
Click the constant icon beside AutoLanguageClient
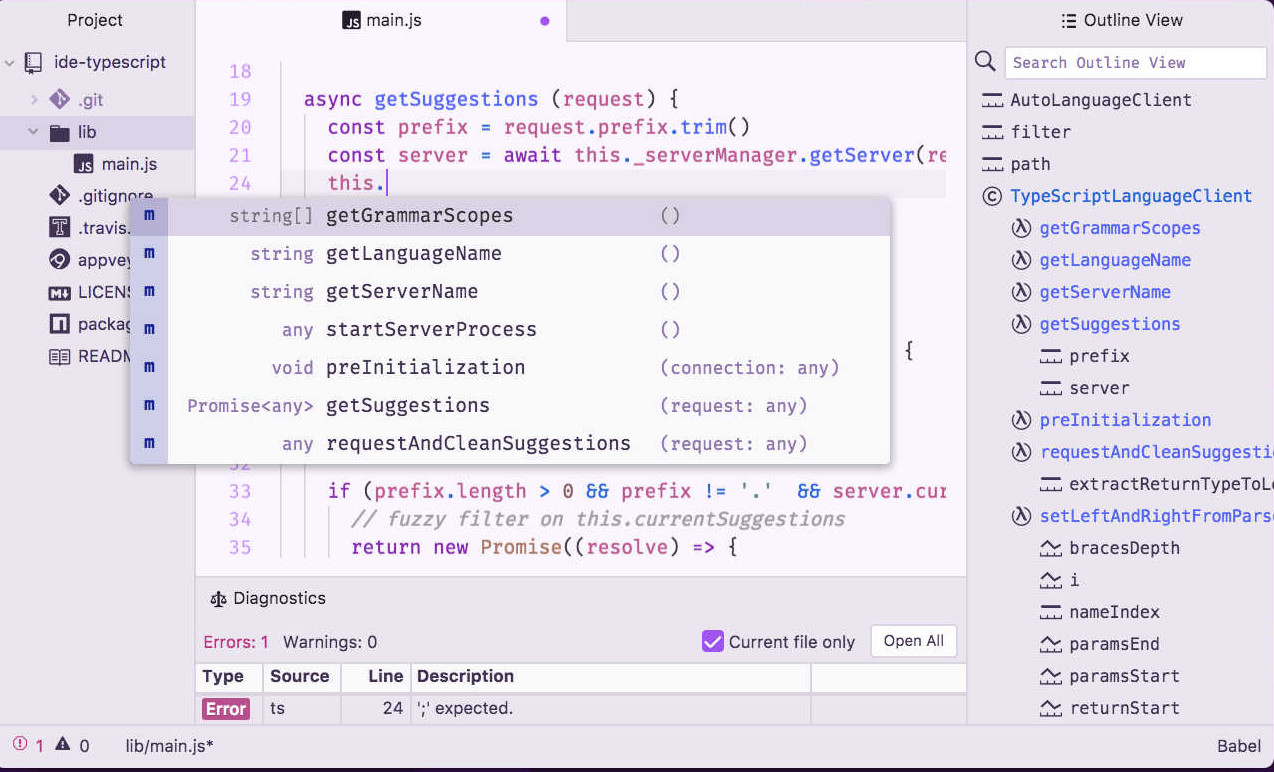point(992,100)
